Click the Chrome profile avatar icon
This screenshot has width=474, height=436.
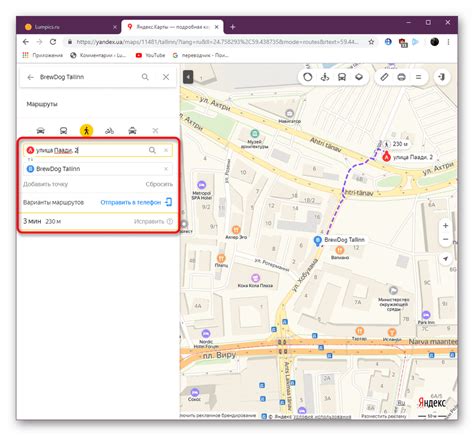(434, 42)
